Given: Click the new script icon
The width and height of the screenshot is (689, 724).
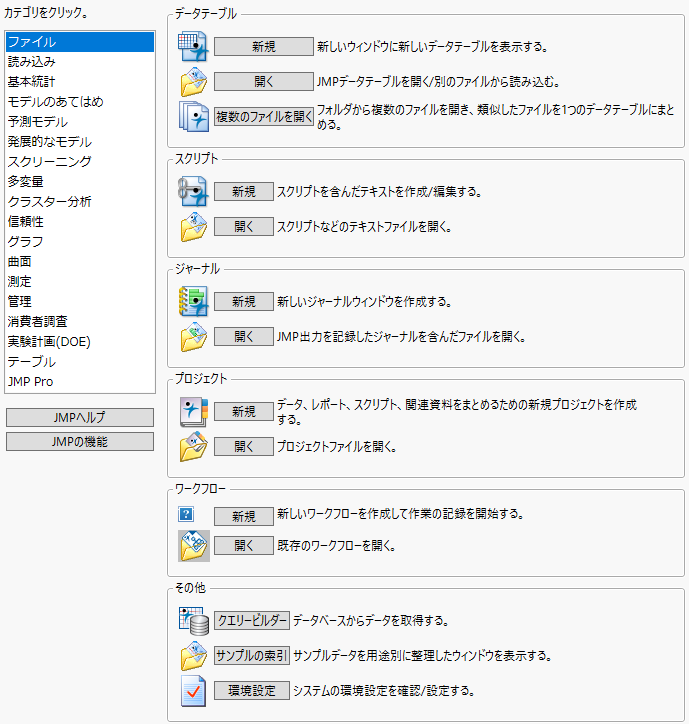Looking at the screenshot, I should point(193,191).
